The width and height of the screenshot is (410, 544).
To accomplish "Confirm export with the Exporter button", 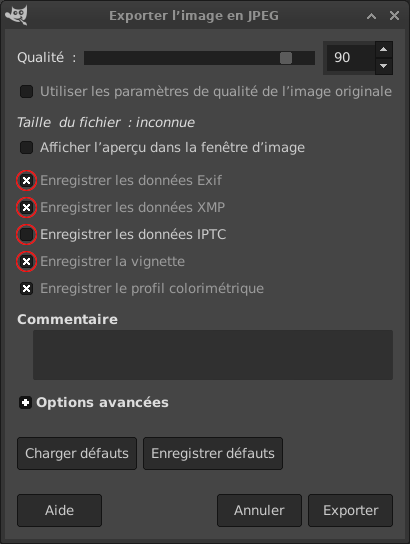I will coord(350,511).
